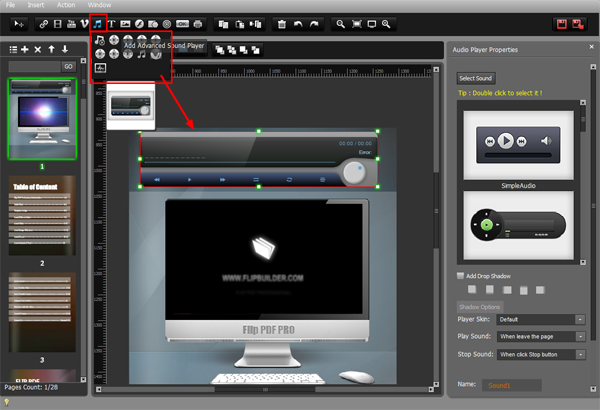
Task: Click player list scroll up arrow
Action: (x=583, y=103)
